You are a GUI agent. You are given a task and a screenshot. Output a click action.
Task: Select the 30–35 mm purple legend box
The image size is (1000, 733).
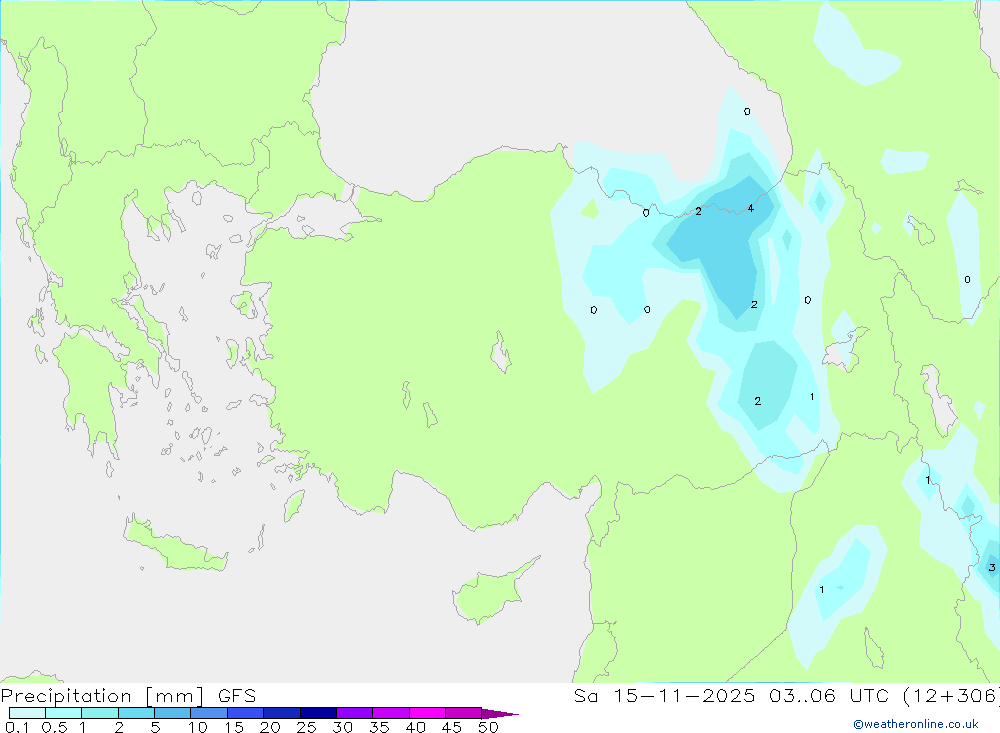(x=355, y=713)
